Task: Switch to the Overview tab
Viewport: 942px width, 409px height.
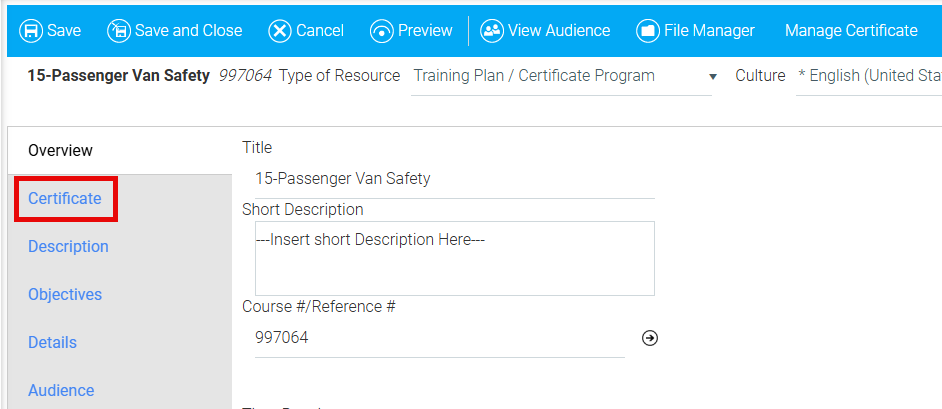Action: (x=60, y=151)
